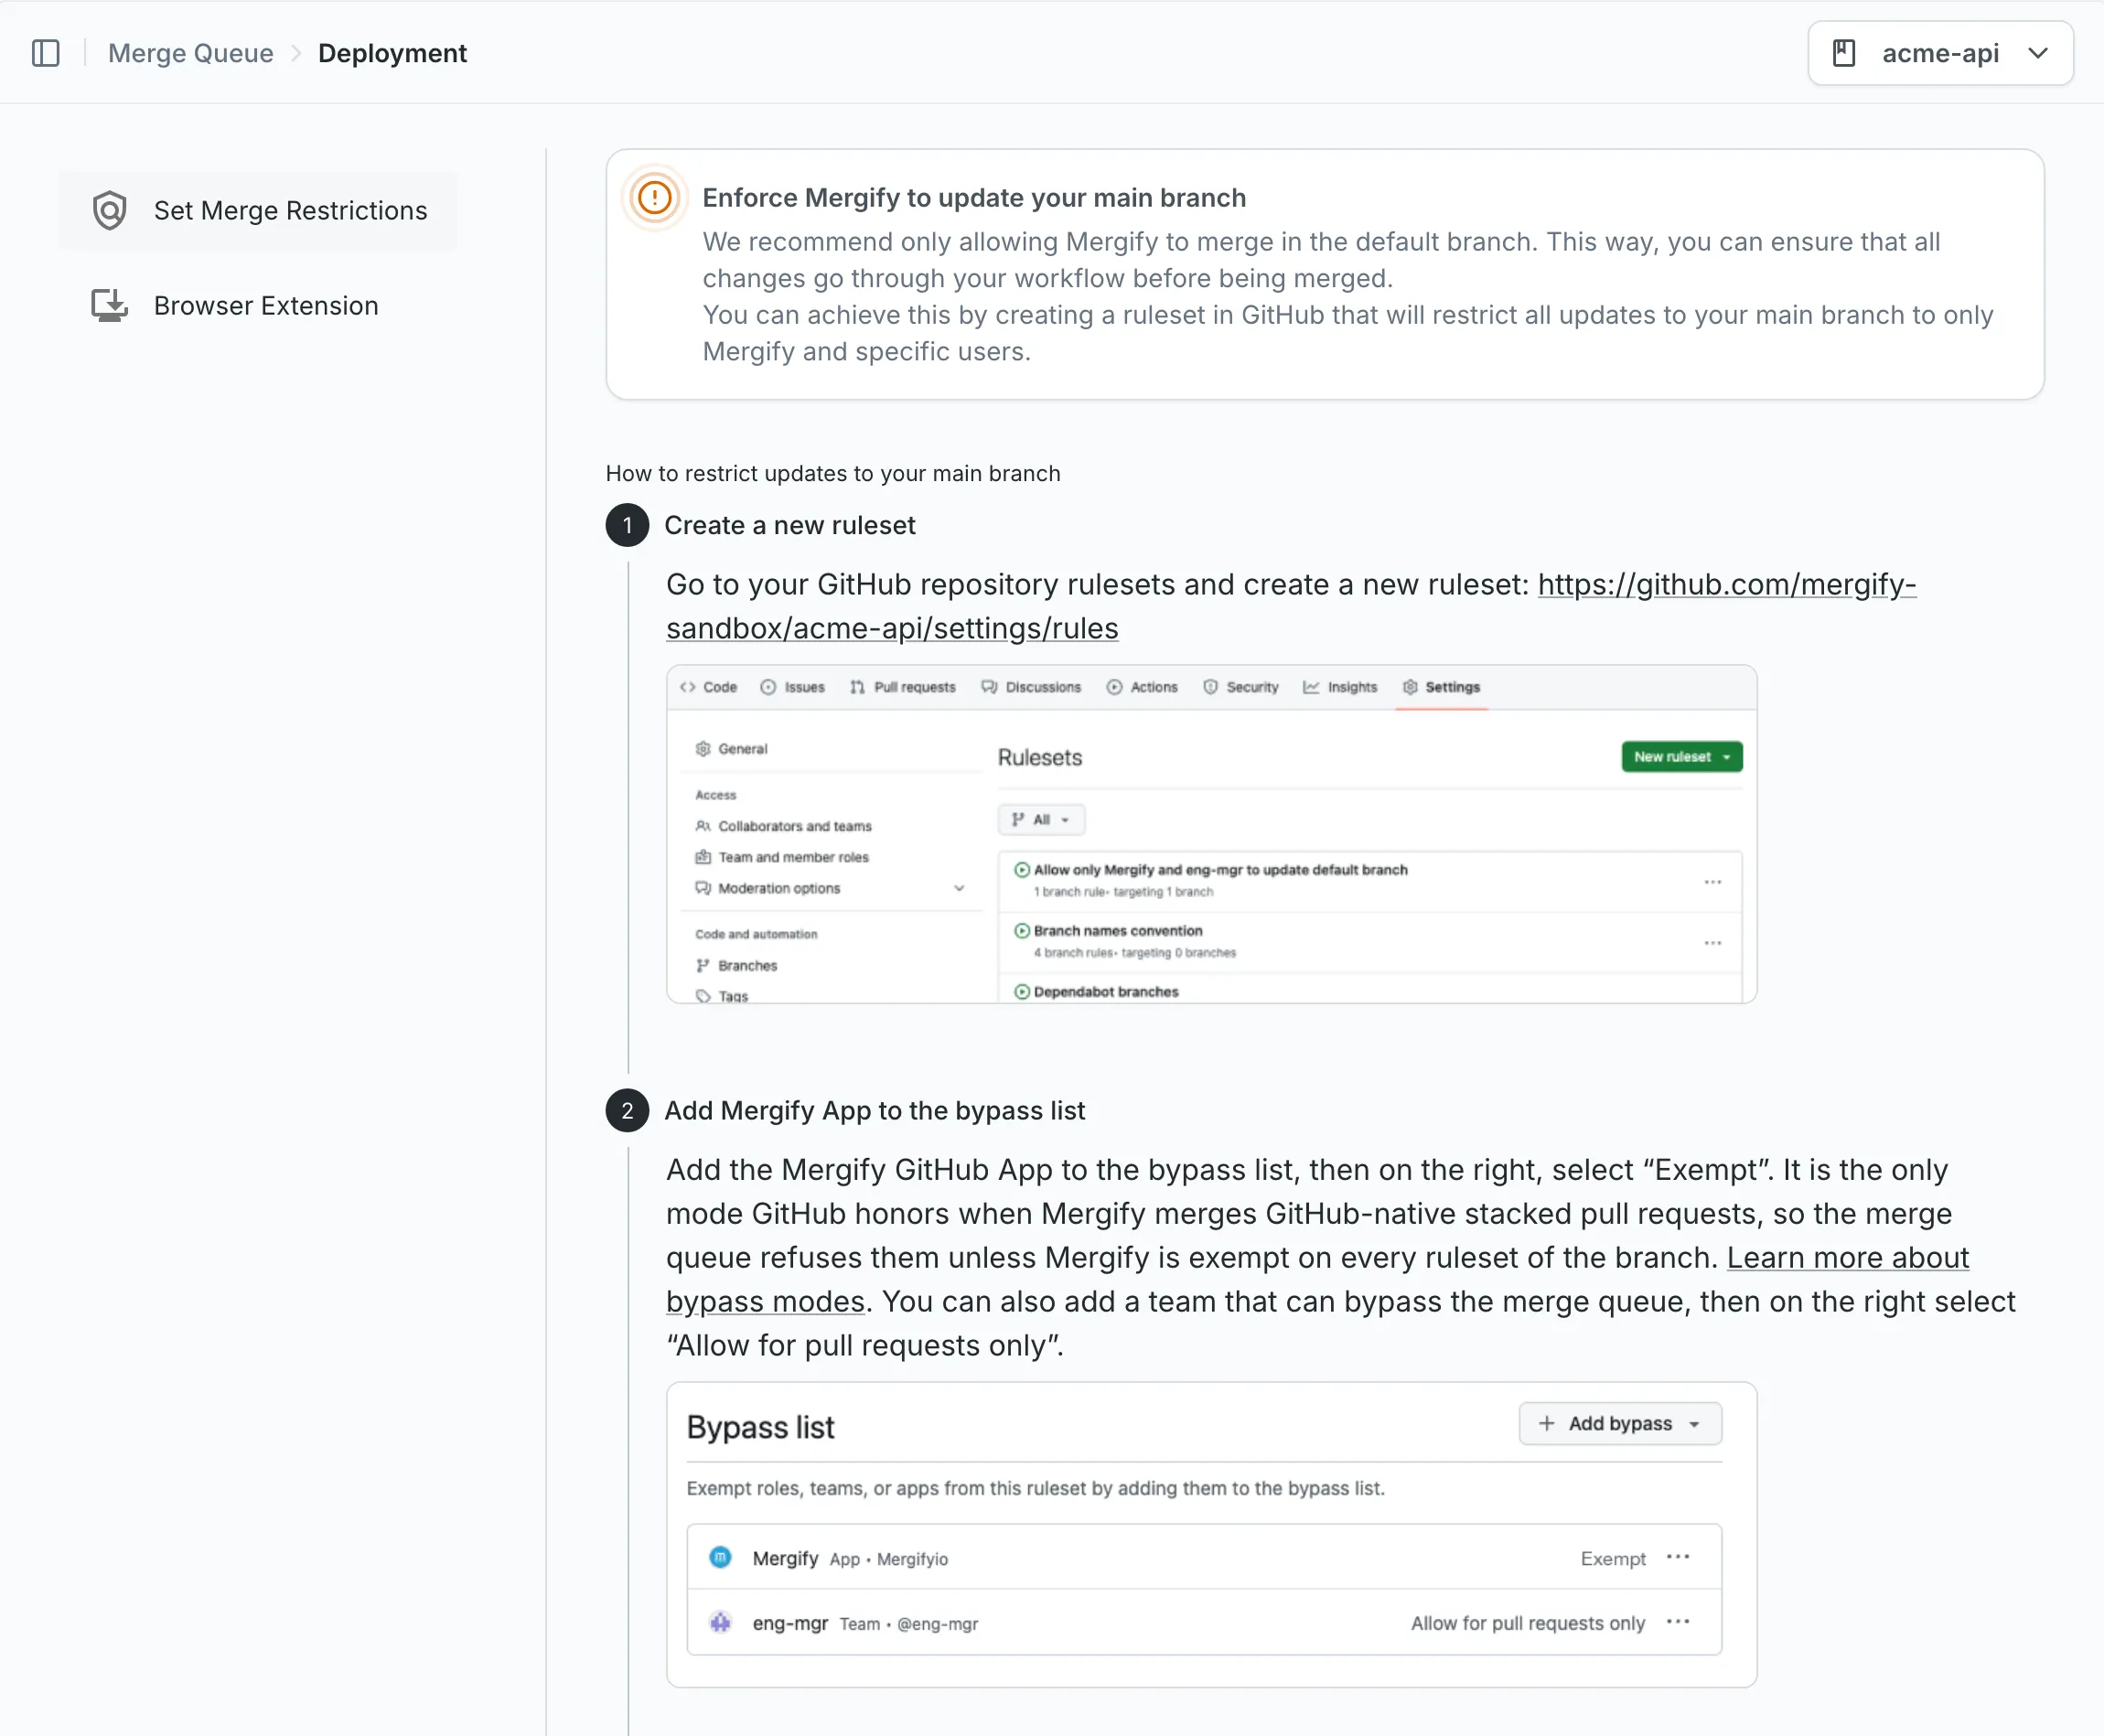Click Allow for pull requests only on eng-mgr row
Screen dimensions: 2104x1736
(x=1527, y=1623)
